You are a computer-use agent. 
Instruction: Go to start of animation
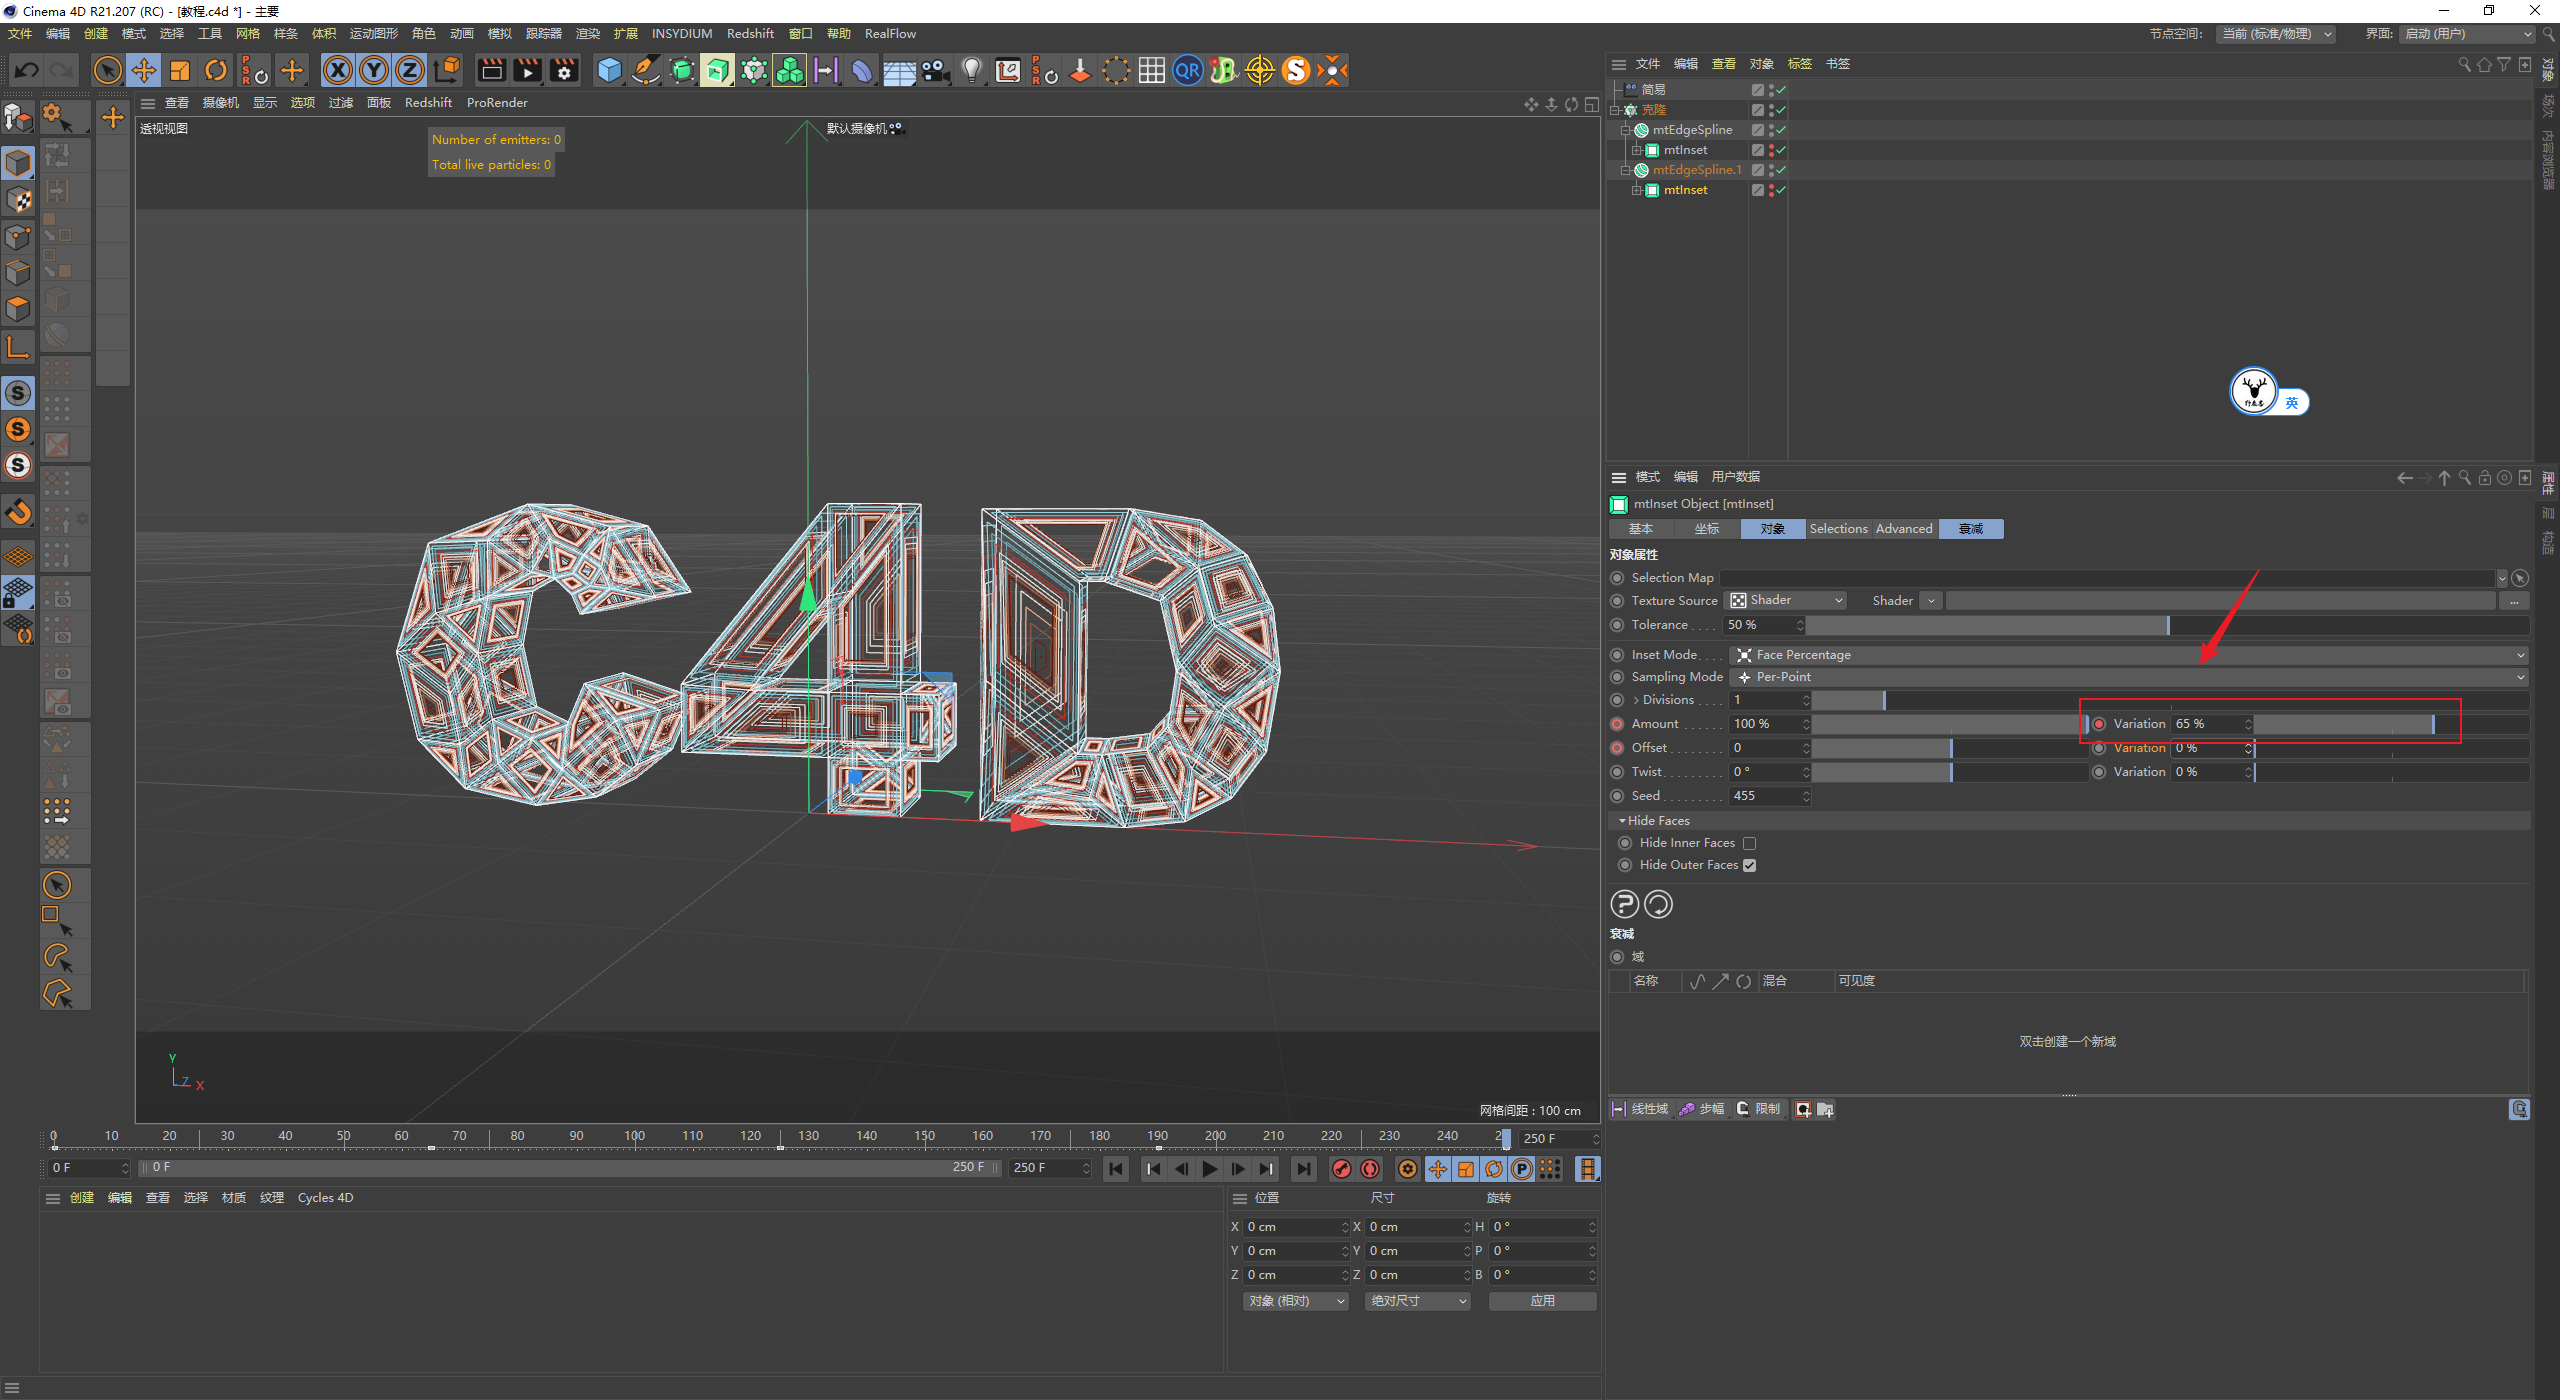pyautogui.click(x=1116, y=1169)
